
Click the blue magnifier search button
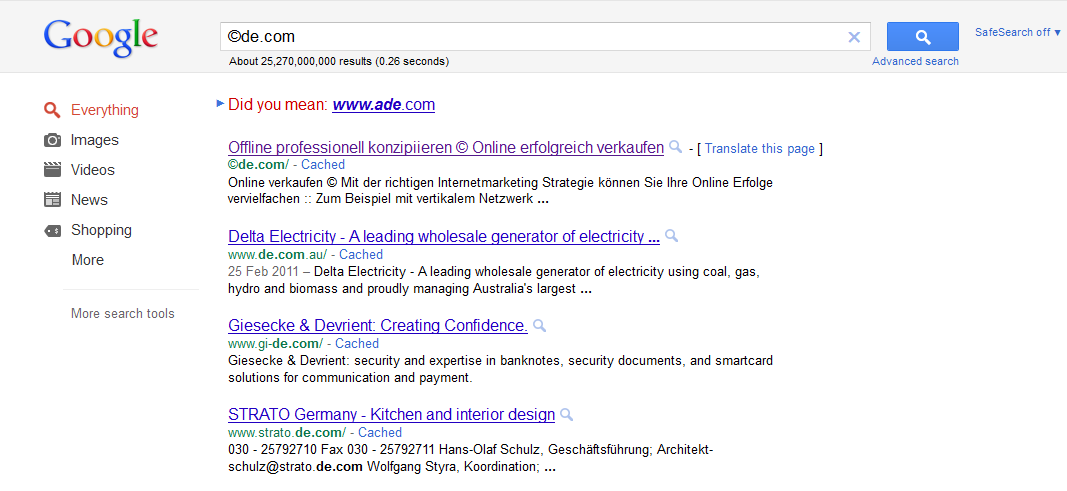[923, 37]
